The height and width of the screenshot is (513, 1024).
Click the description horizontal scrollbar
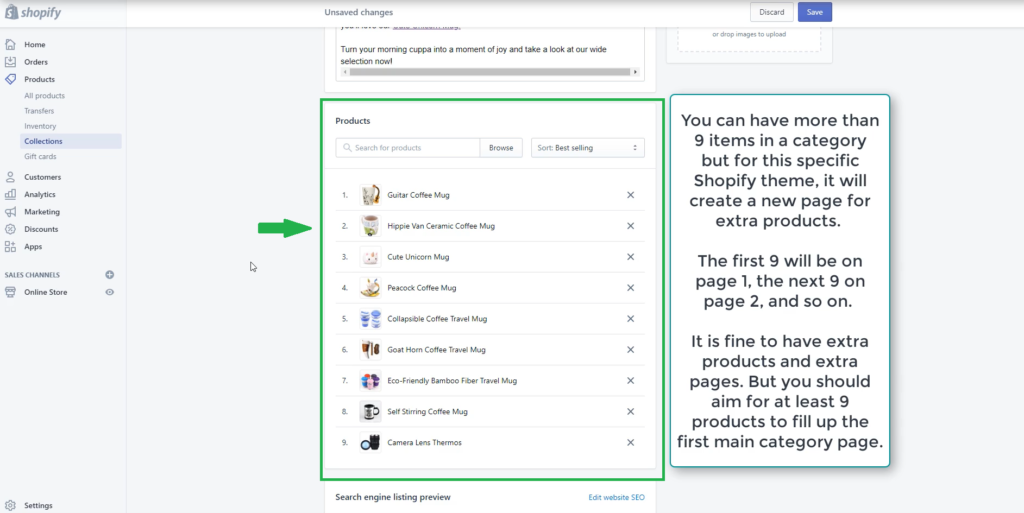[488, 72]
